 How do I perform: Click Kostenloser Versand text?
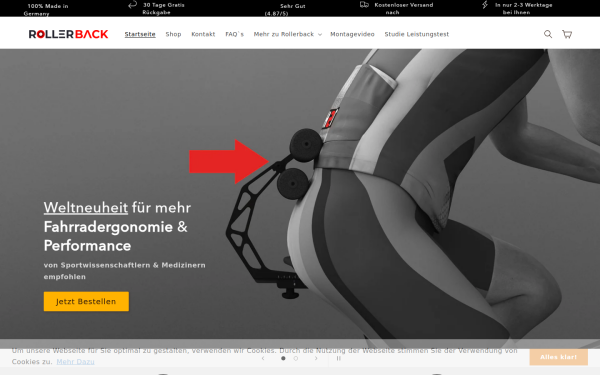[x=404, y=8]
